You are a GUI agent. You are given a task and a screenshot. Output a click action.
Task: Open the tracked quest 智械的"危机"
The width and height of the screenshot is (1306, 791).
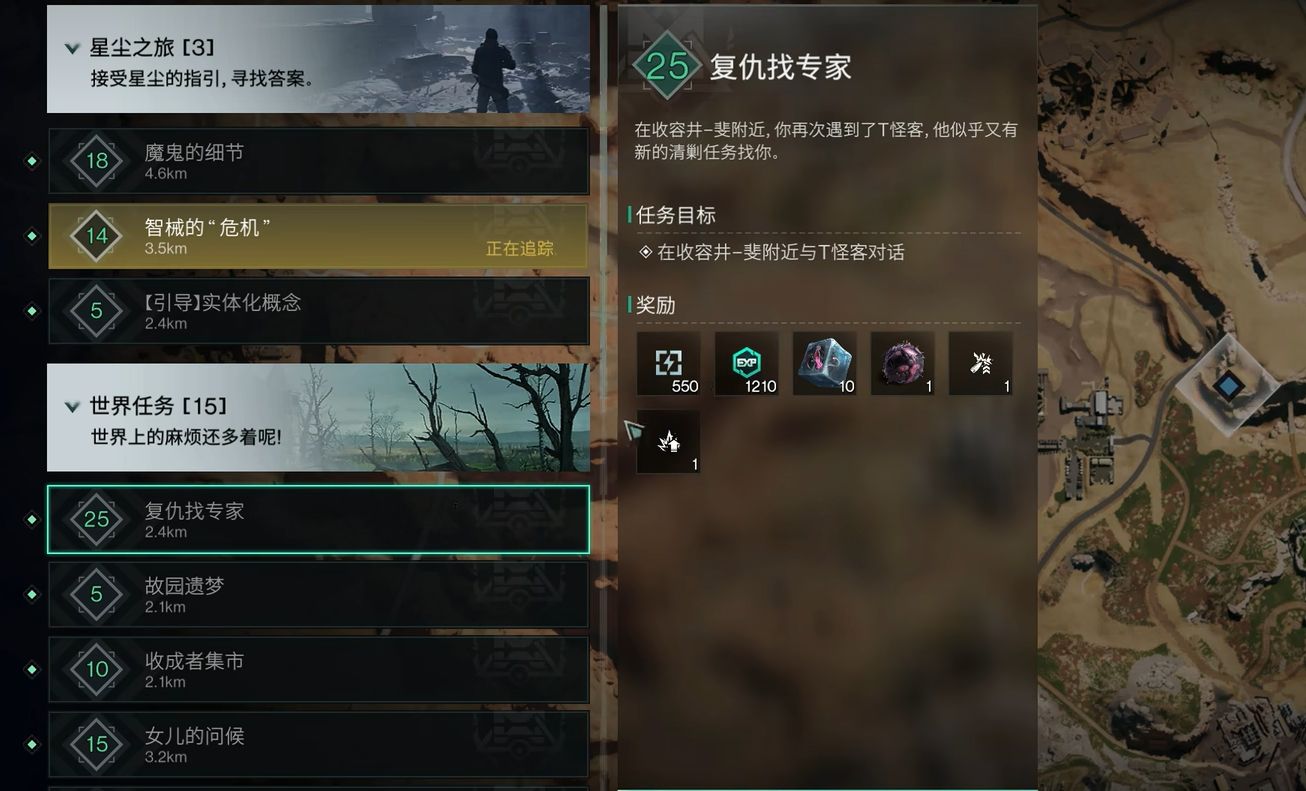(x=318, y=236)
